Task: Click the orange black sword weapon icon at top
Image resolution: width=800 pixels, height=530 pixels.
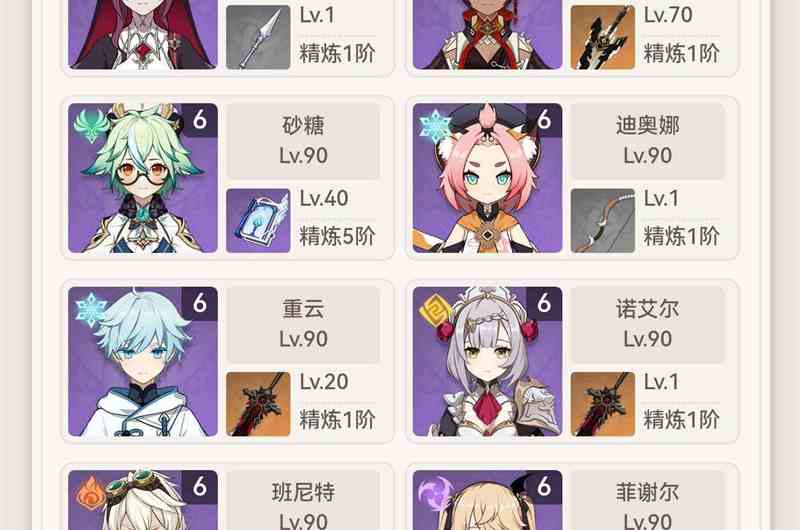Action: tap(603, 37)
